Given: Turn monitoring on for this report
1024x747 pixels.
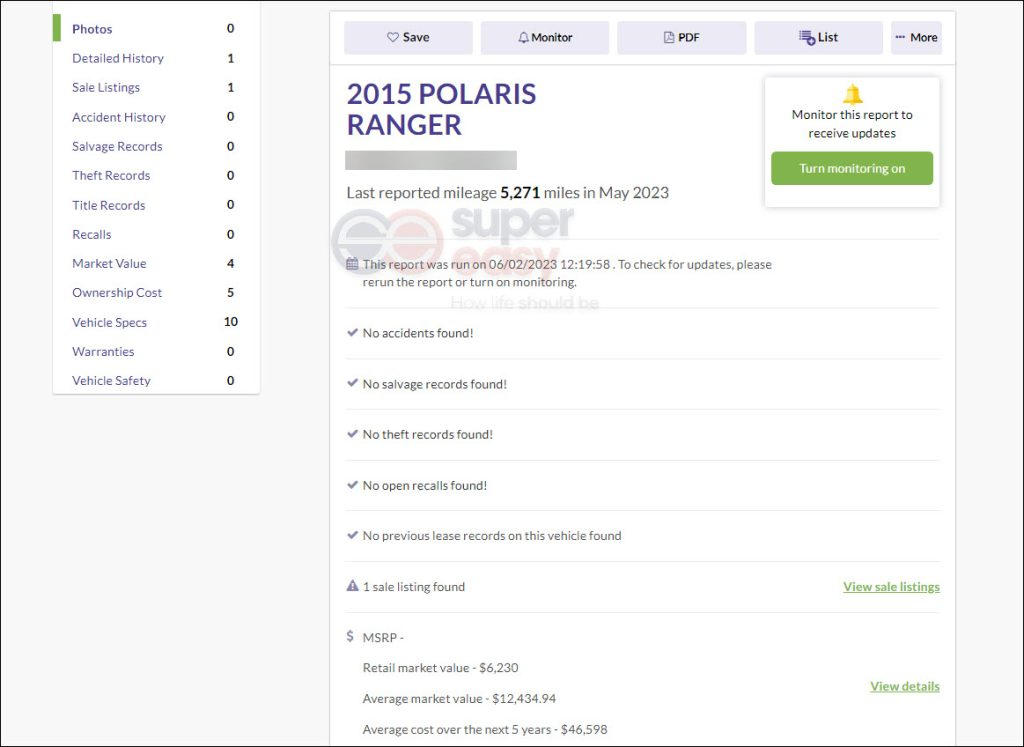Looking at the screenshot, I should (852, 168).
